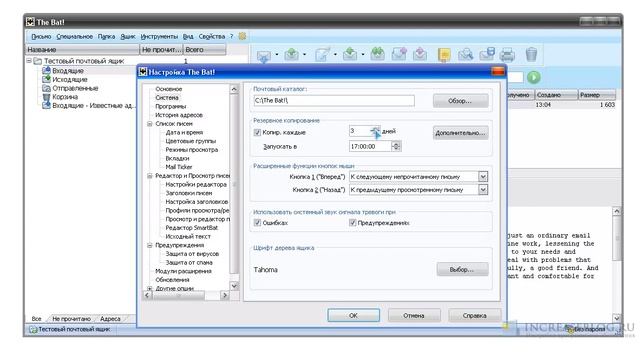Toggle the Копир. каждые checkbox
This screenshot has width=640, height=360.
[257, 132]
